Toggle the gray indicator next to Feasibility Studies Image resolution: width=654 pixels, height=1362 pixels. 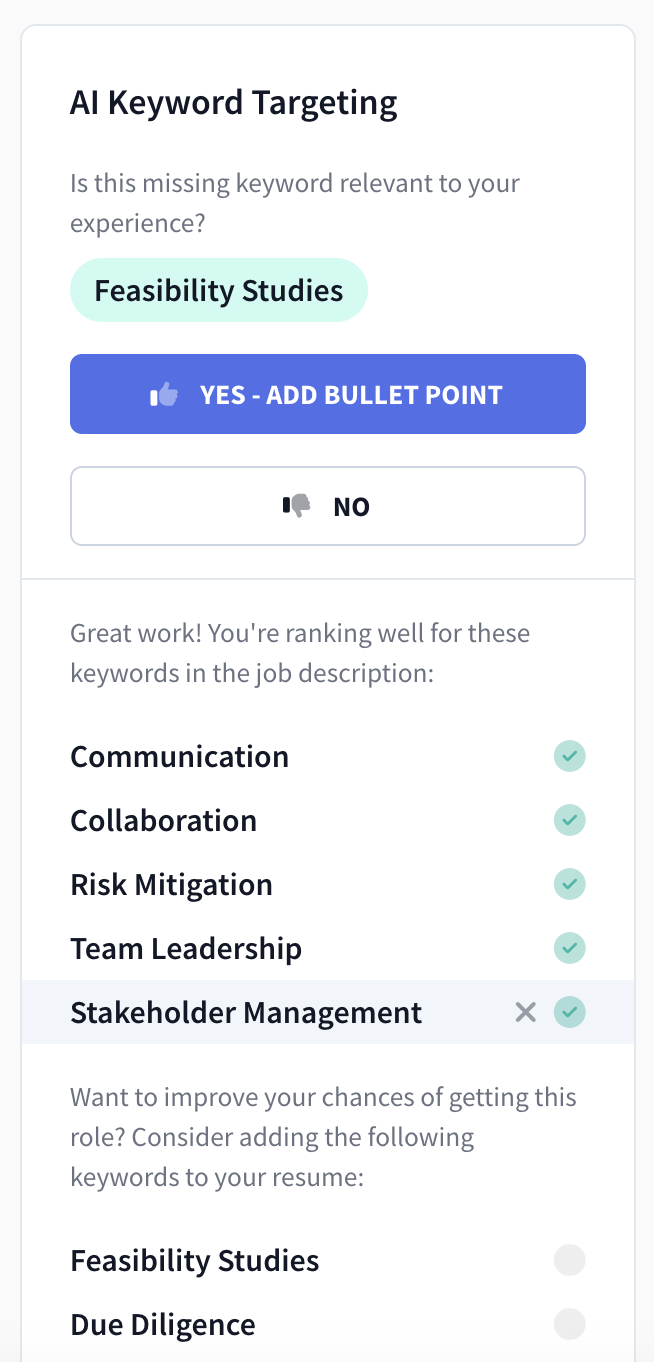click(569, 1260)
